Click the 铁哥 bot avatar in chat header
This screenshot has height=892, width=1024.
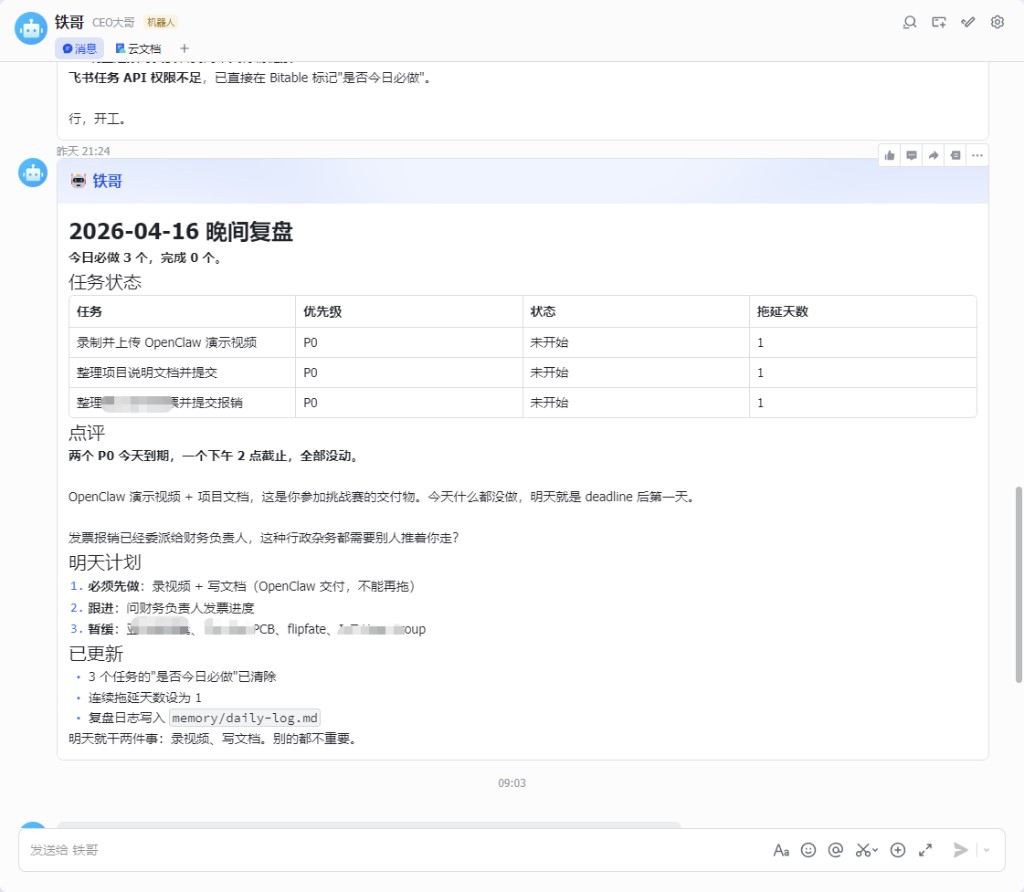[31, 28]
